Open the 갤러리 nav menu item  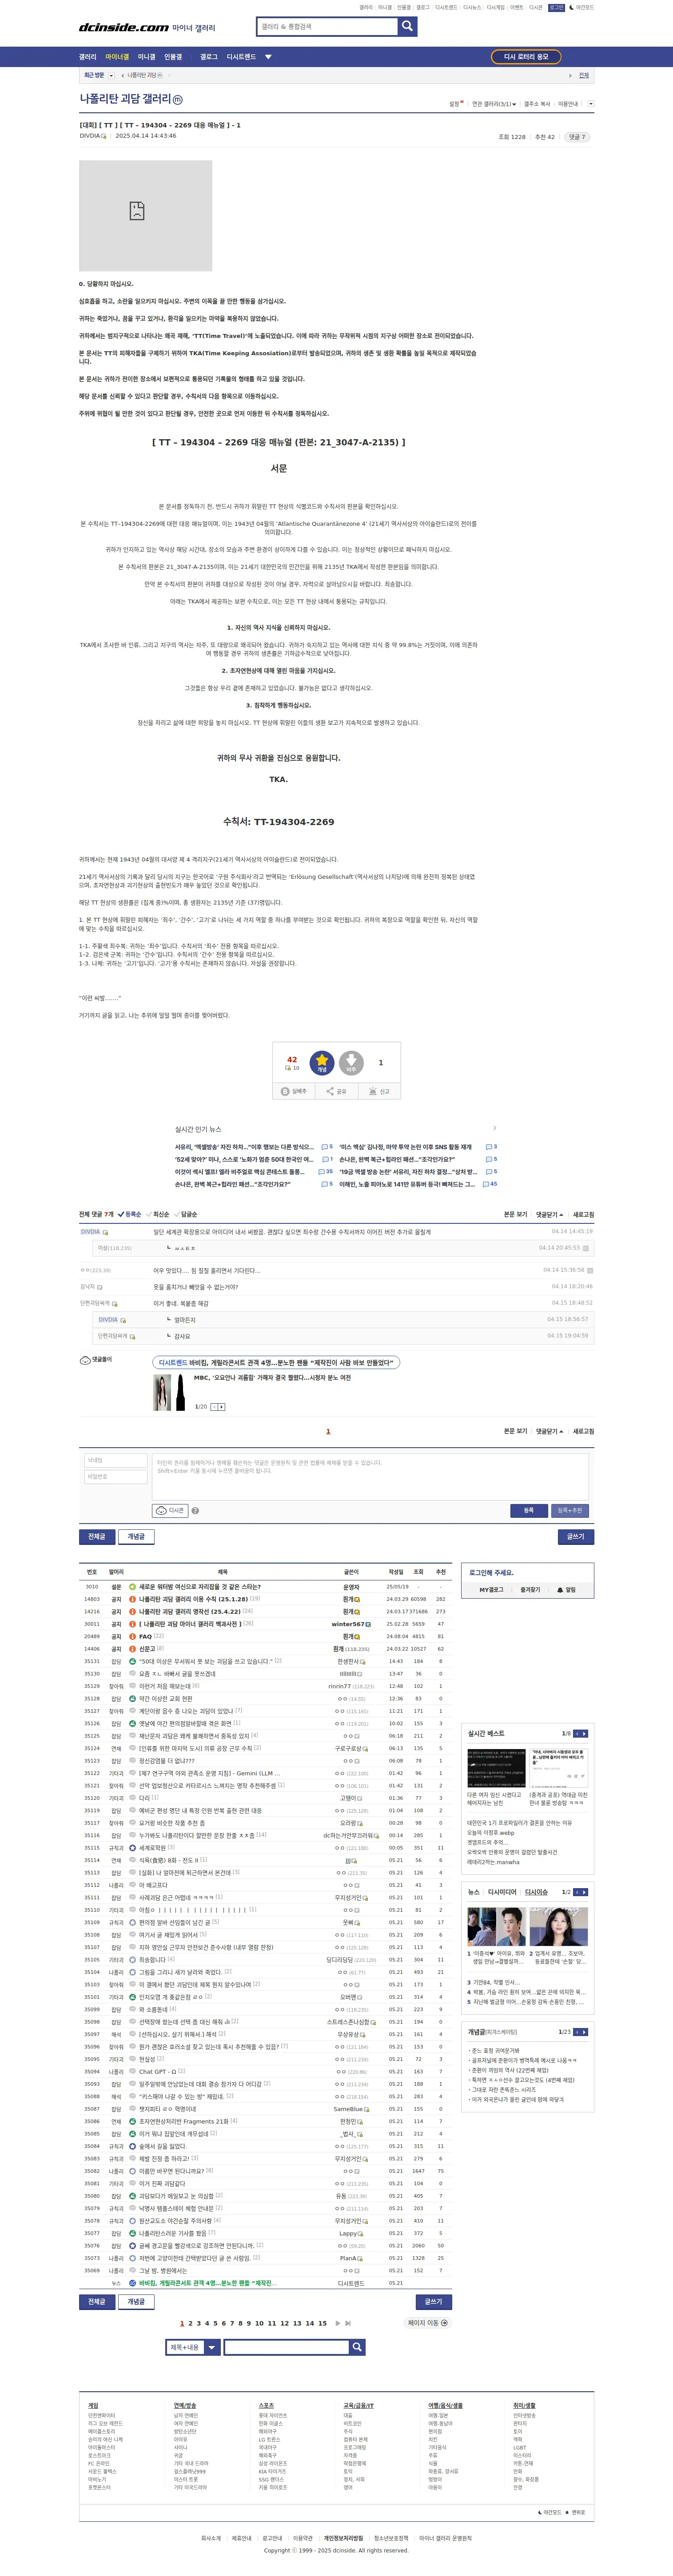pos(88,57)
